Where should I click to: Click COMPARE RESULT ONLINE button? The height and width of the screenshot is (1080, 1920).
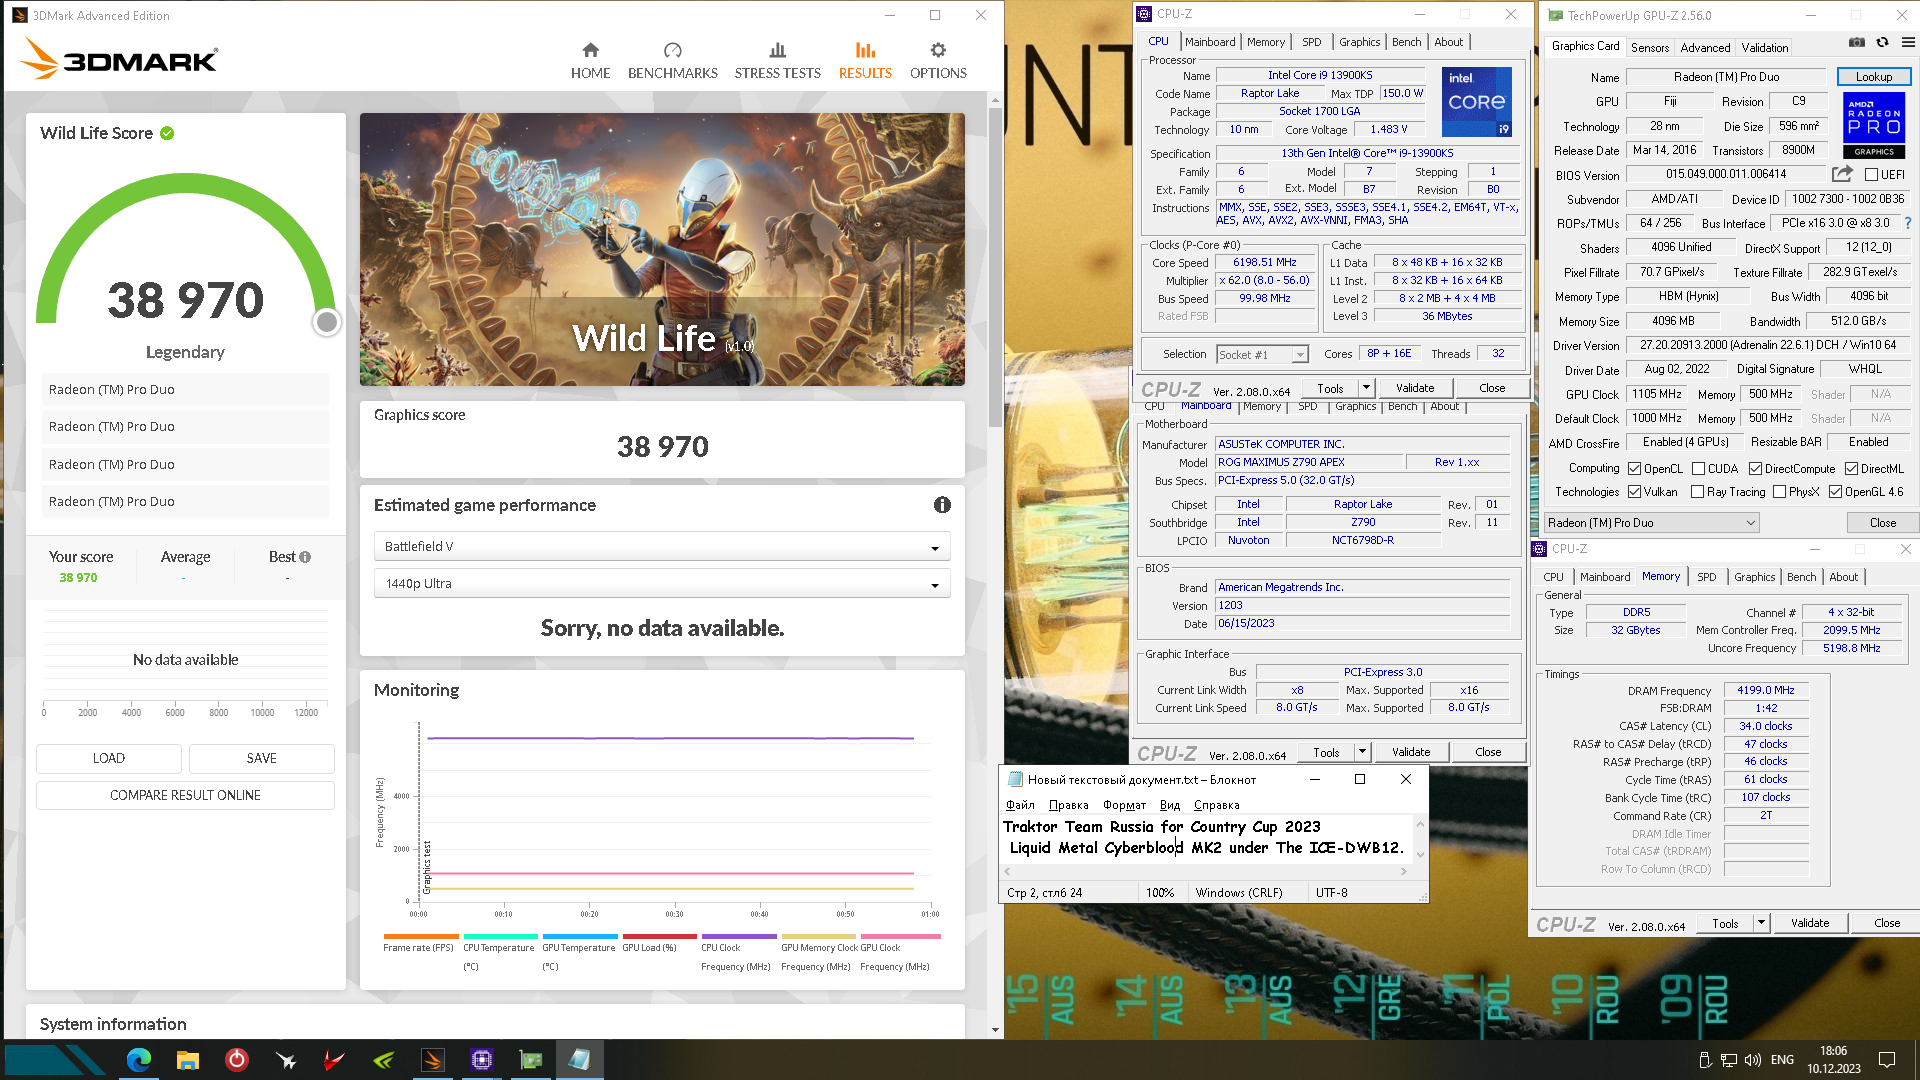coord(186,795)
